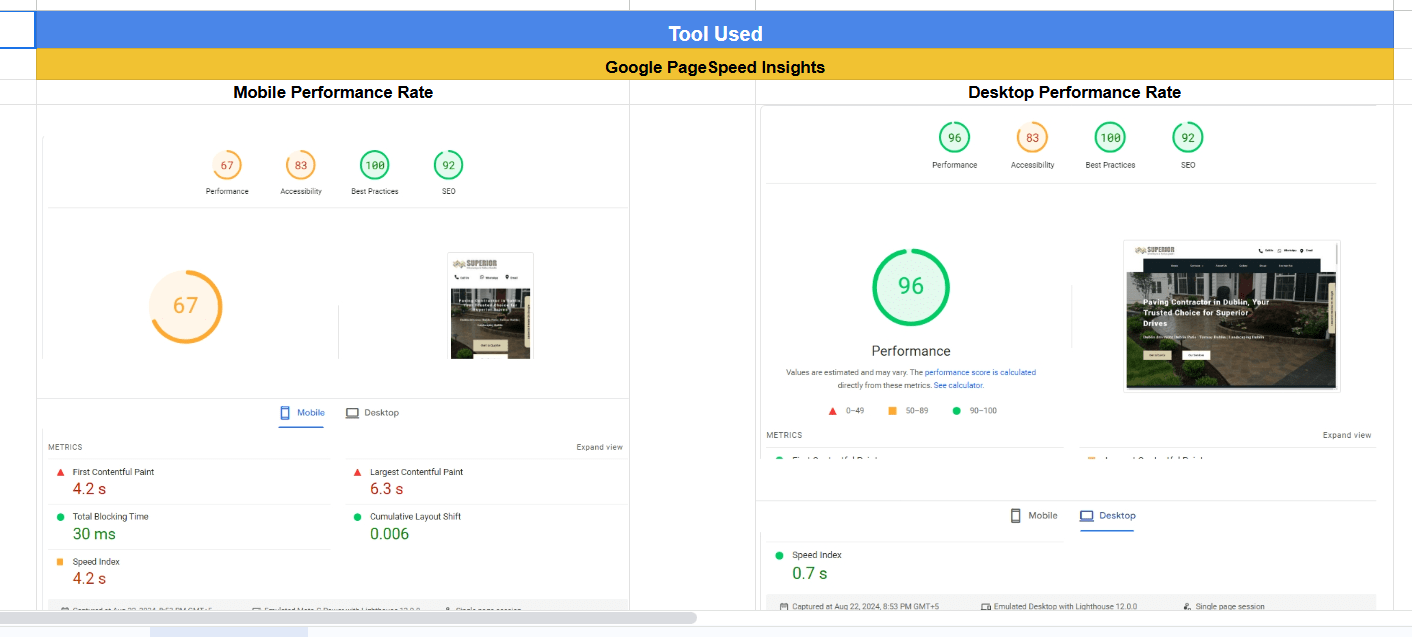Screen dimensions: 1412x637
Task: Click the large 96 Performance gauge
Action: pyautogui.click(x=910, y=286)
